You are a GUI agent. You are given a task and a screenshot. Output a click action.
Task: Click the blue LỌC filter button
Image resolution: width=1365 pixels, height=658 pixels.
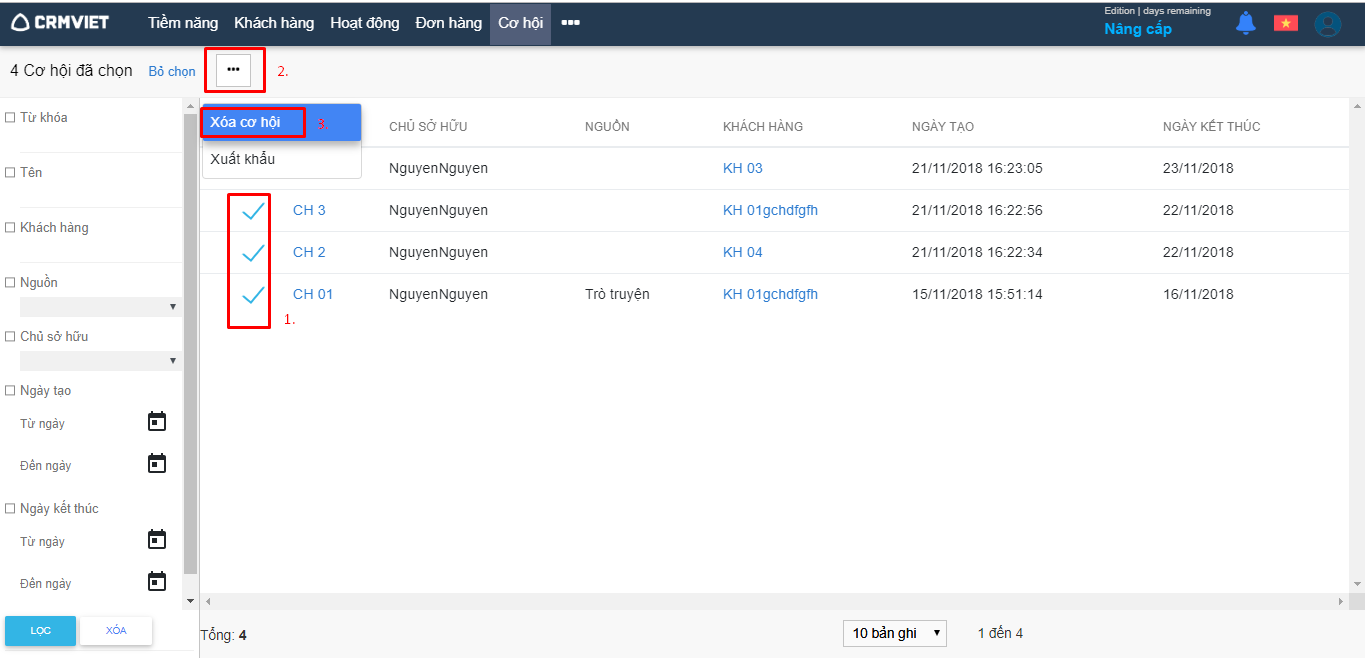pyautogui.click(x=40, y=631)
